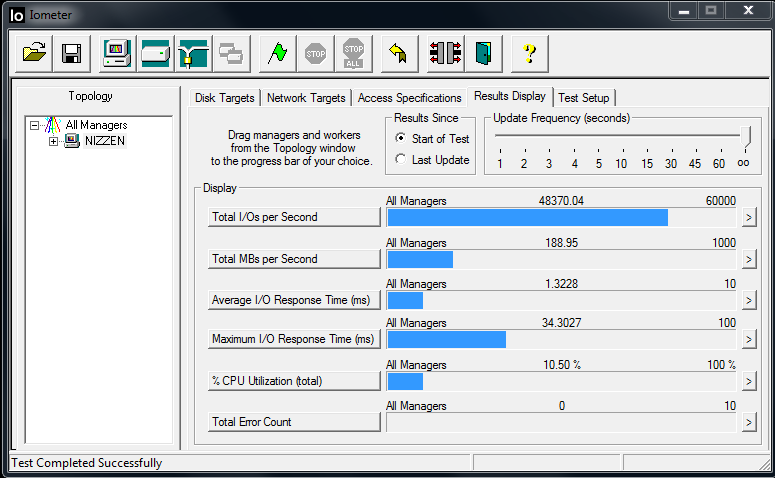
Task: Click the Maximum I/O Response Time bar
Action: coord(562,340)
